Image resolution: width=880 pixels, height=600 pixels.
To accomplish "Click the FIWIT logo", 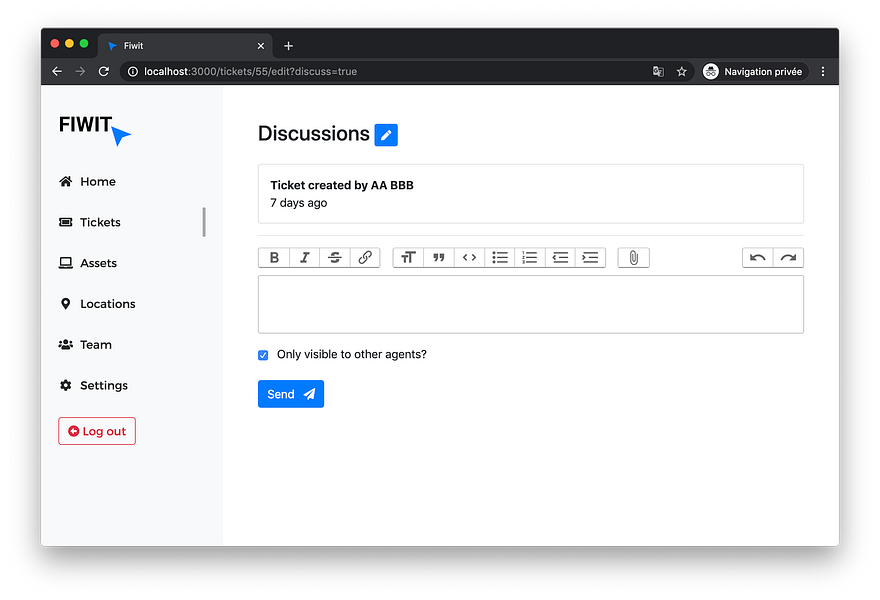I will (94, 129).
